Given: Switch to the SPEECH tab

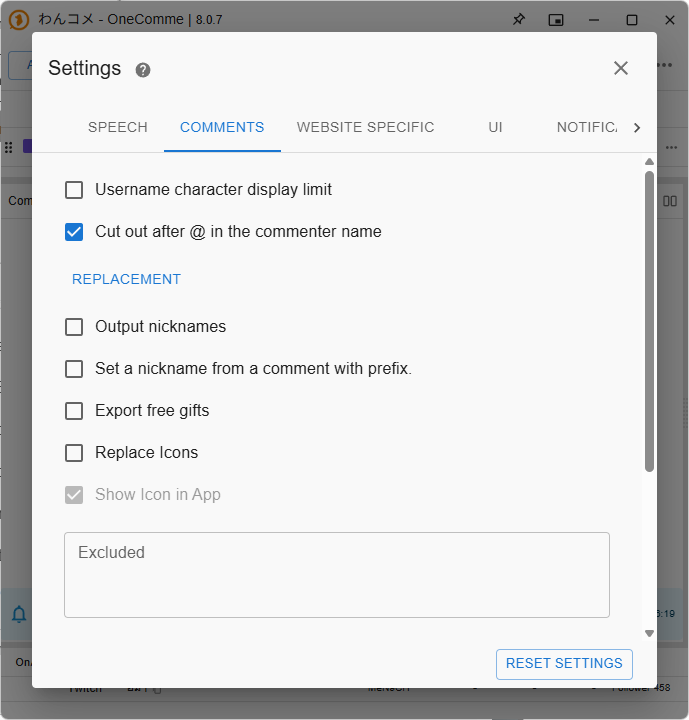Looking at the screenshot, I should click(x=118, y=128).
